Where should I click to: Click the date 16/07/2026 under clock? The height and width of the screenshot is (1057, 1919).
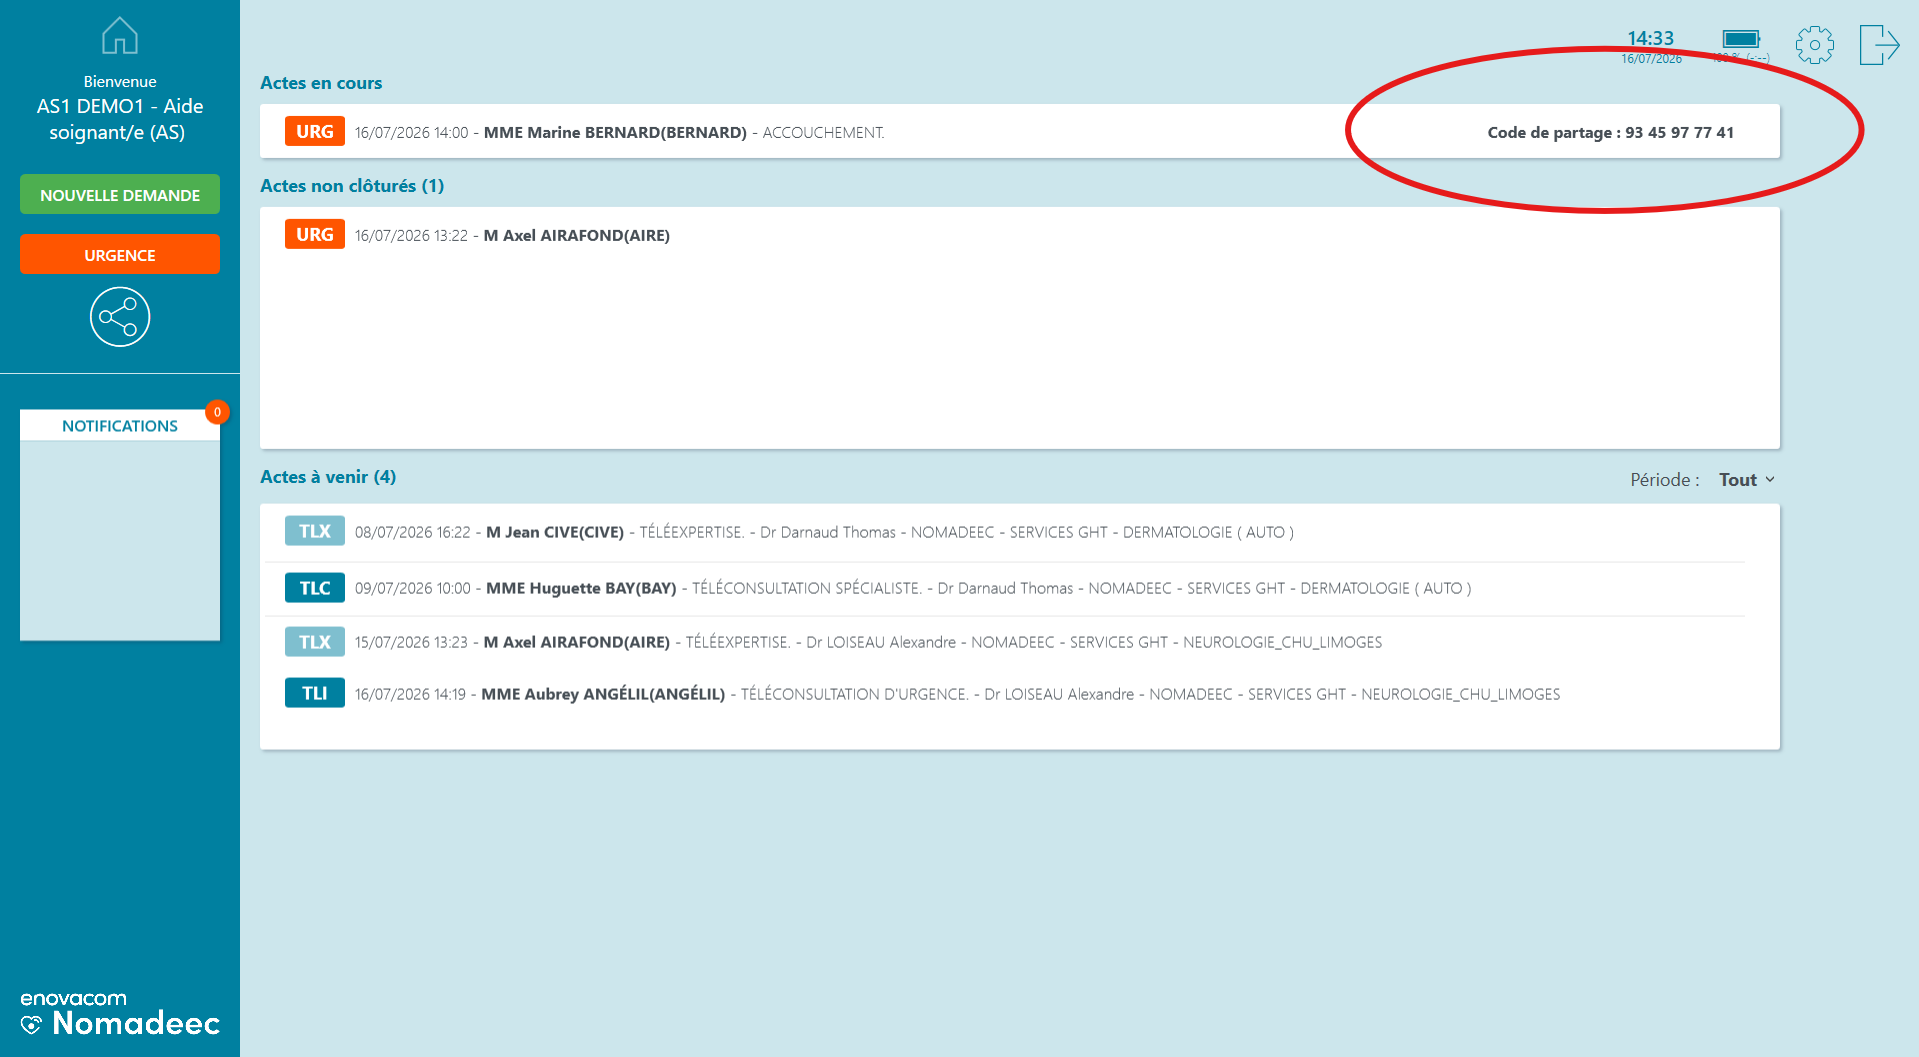point(1651,59)
